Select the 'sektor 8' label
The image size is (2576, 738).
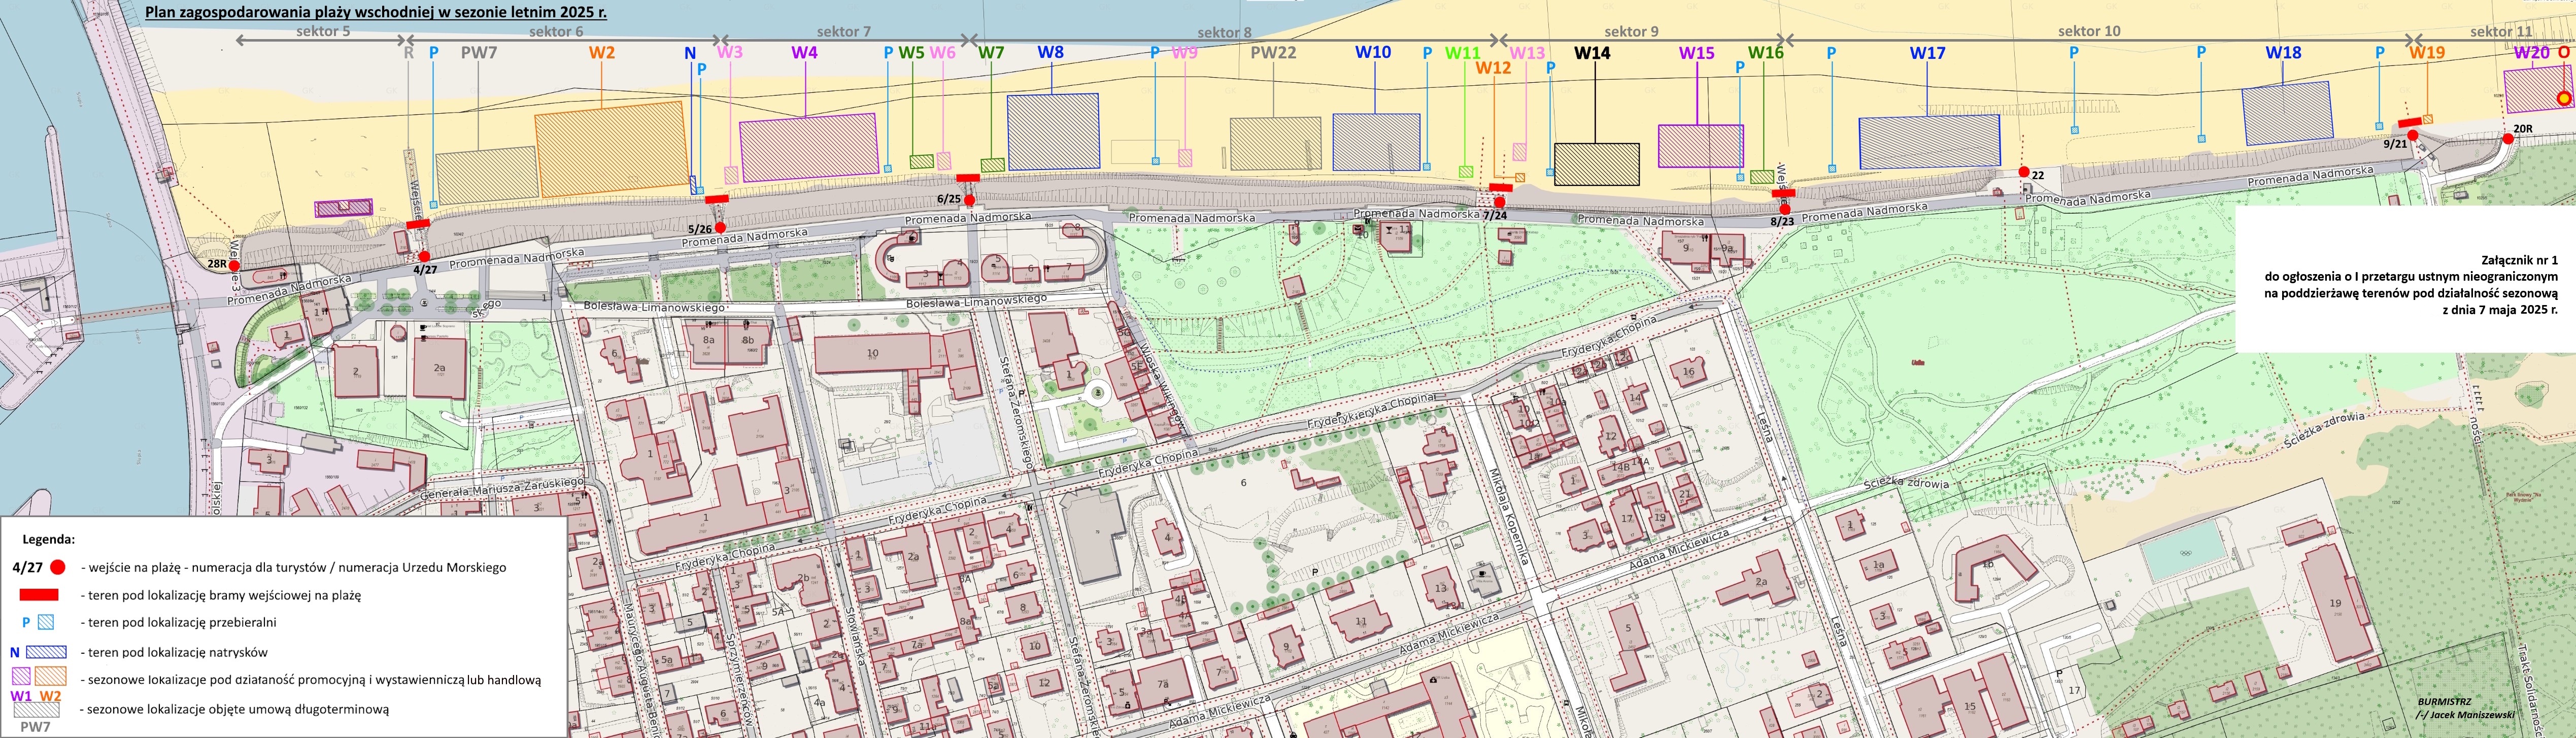click(x=1225, y=32)
